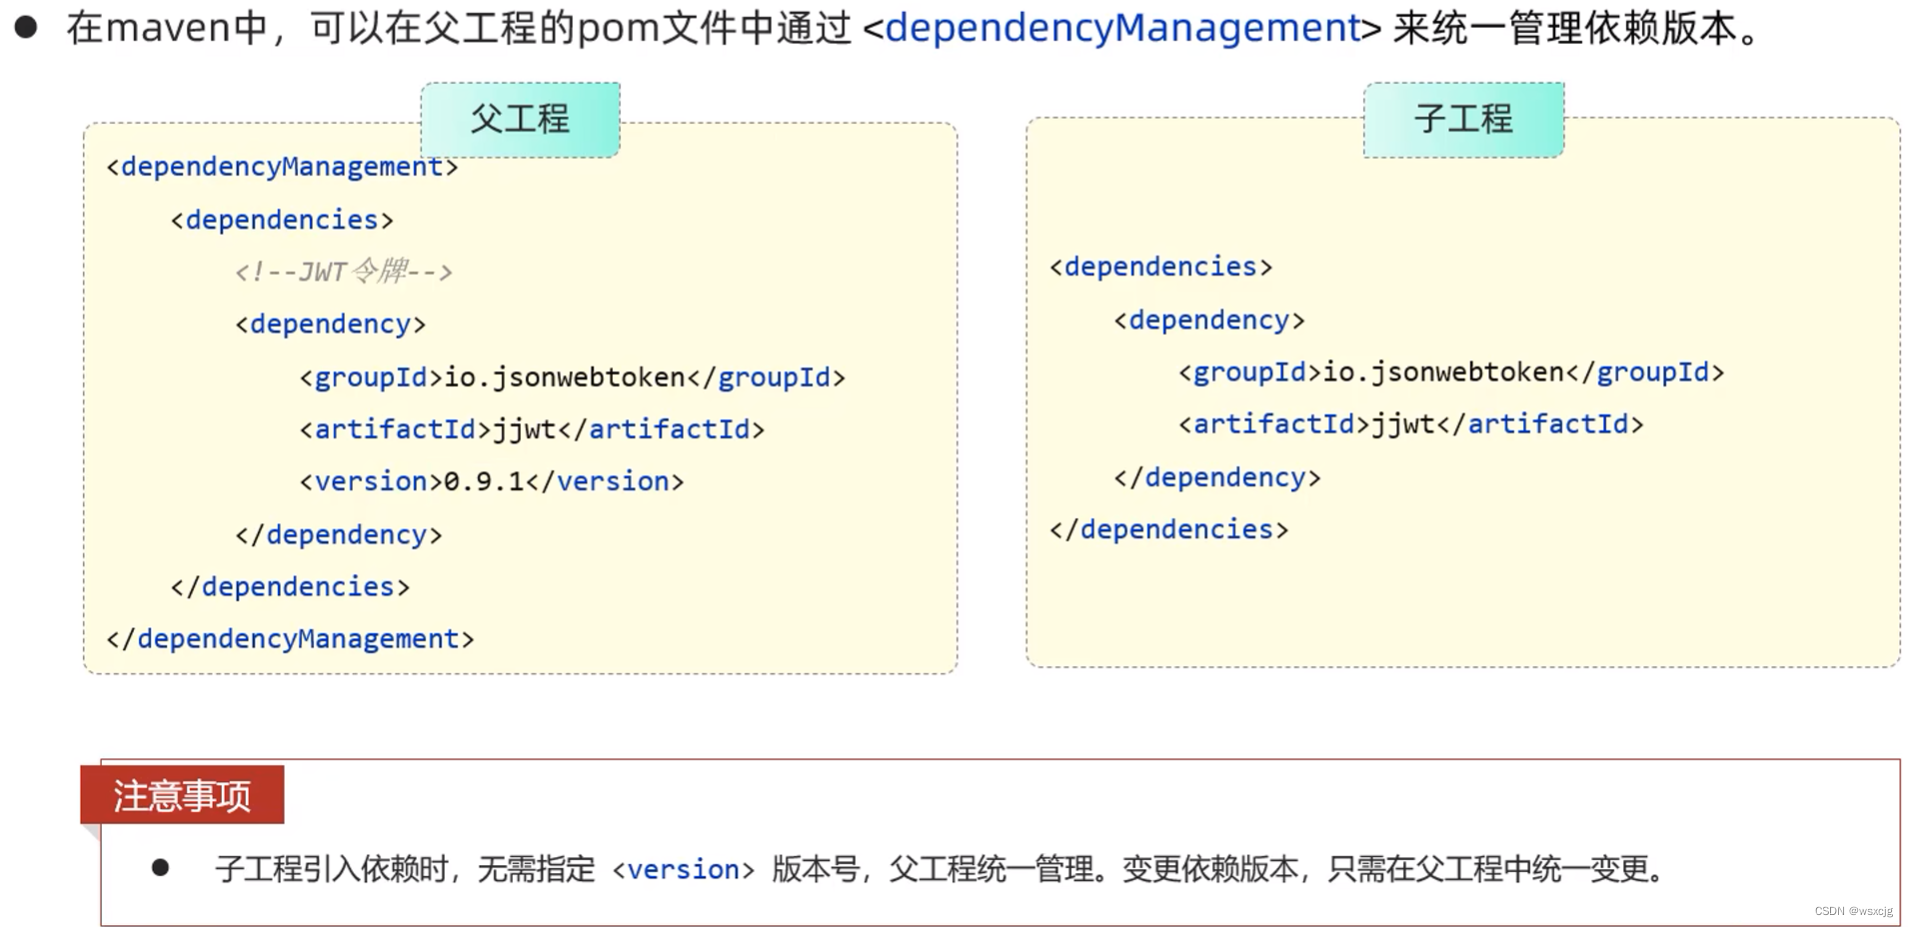1908x927 pixels.
Task: Click closing </dependency> tag in child project
Action: pyautogui.click(x=1217, y=478)
